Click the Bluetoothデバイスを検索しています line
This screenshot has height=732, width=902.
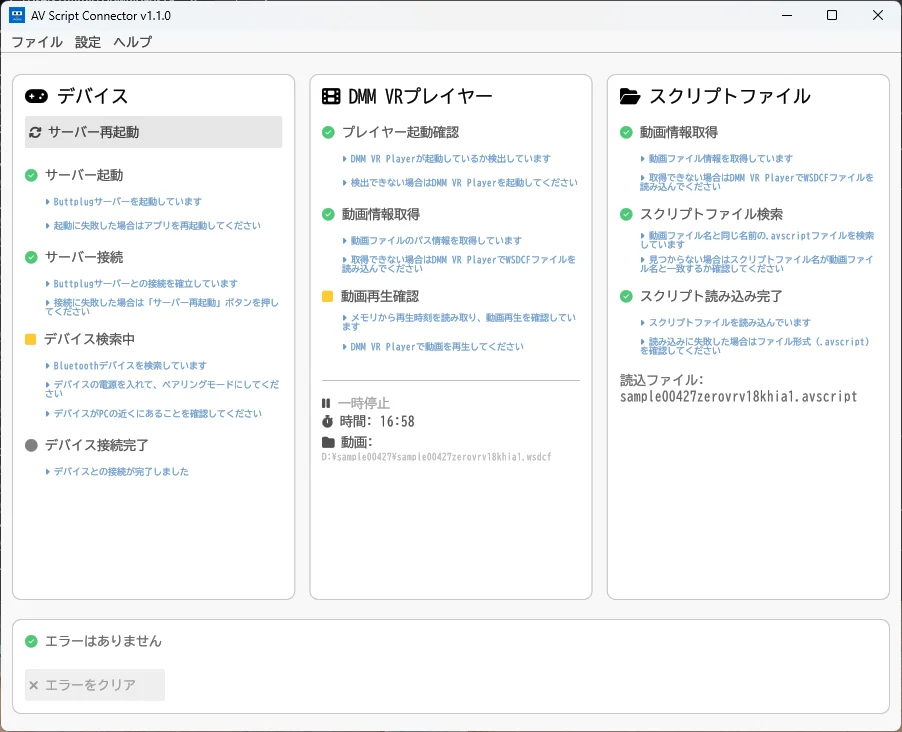tap(126, 365)
